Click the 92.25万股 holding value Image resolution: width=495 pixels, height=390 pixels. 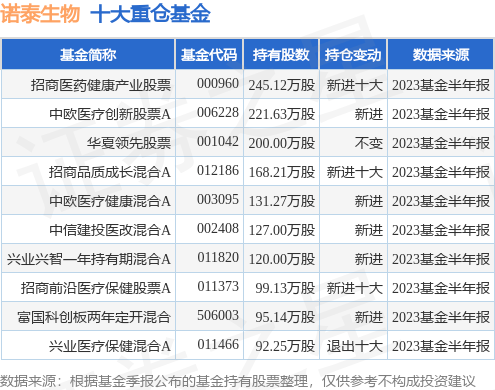tap(285, 346)
